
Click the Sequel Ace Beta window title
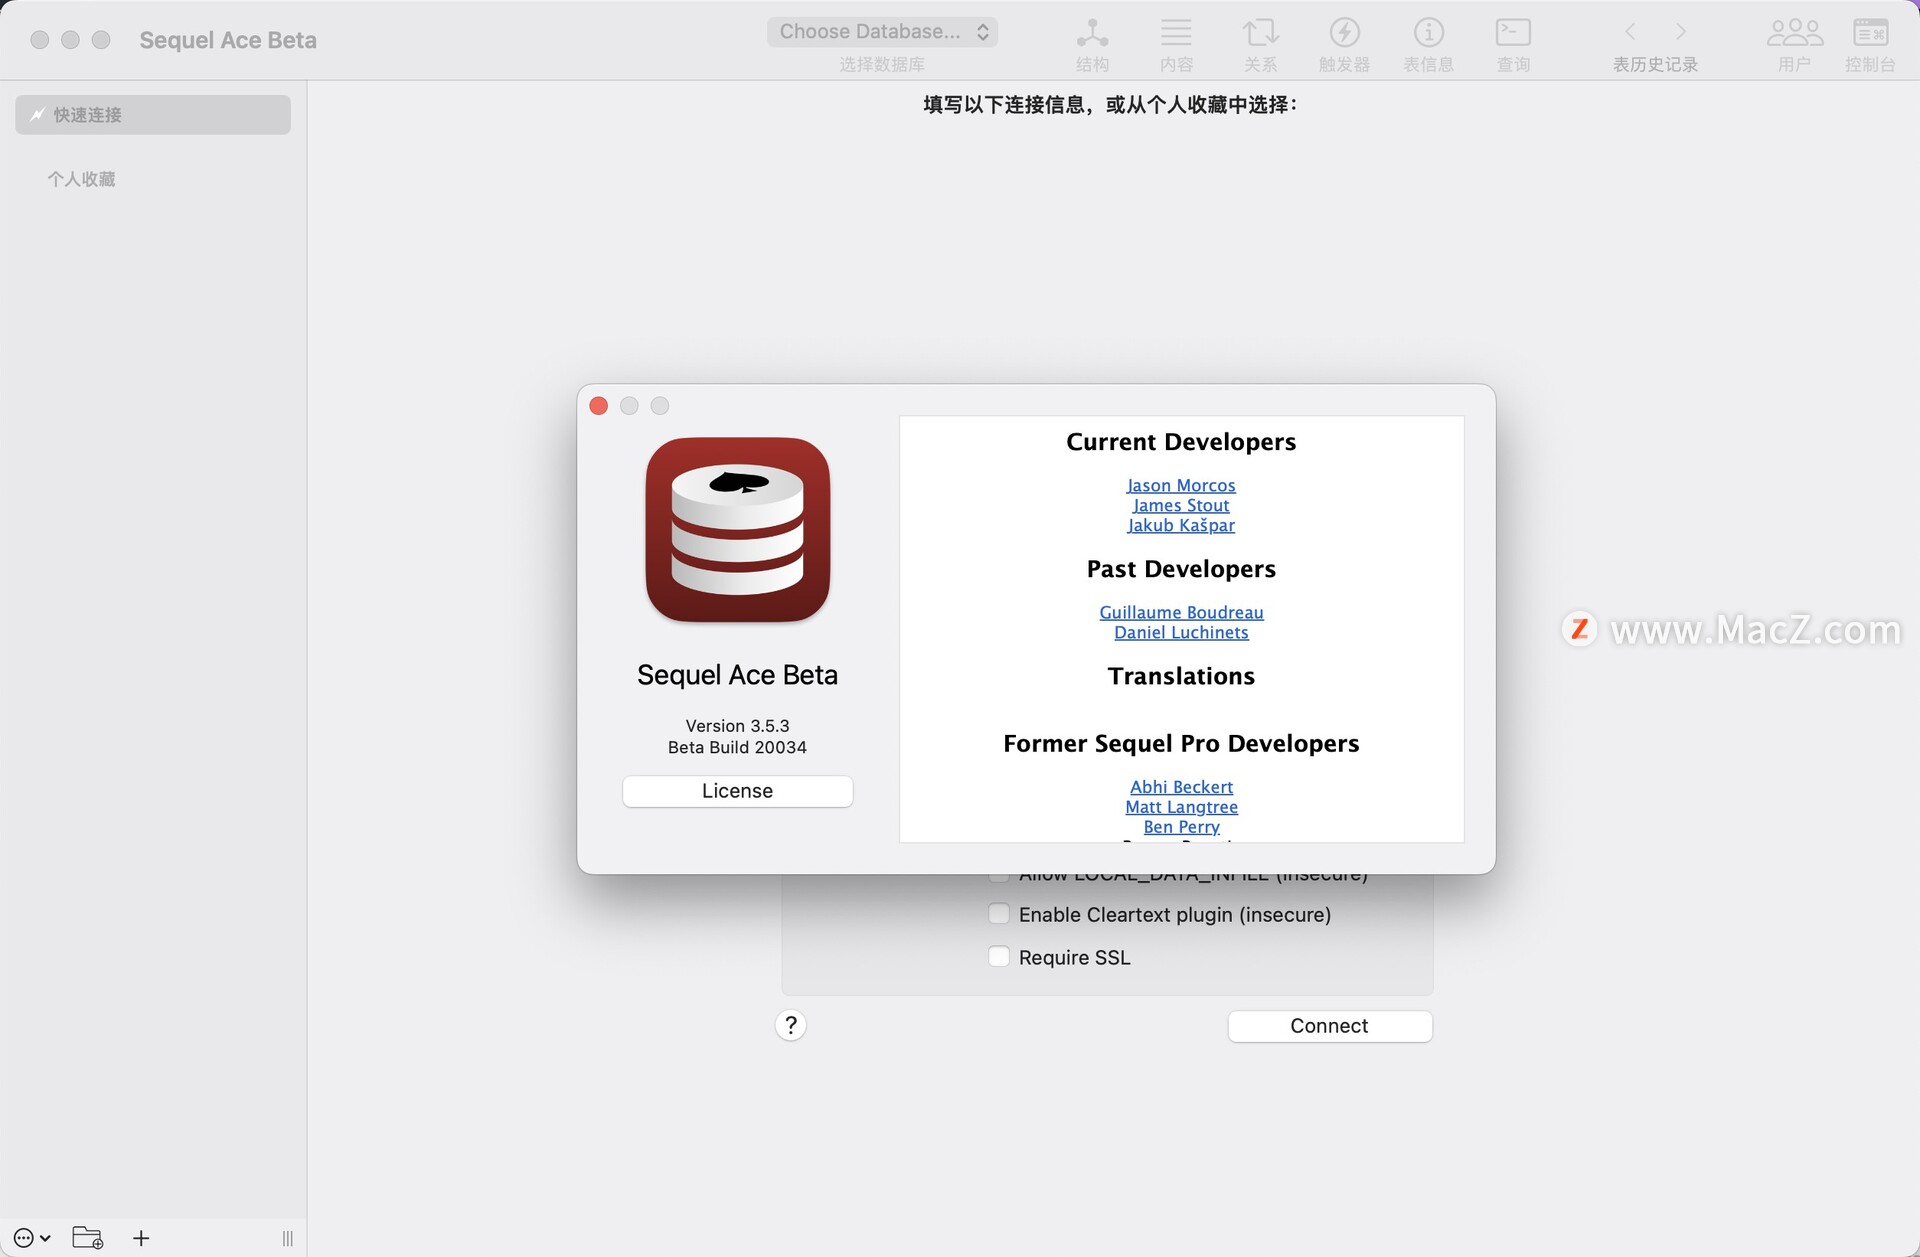click(x=228, y=40)
